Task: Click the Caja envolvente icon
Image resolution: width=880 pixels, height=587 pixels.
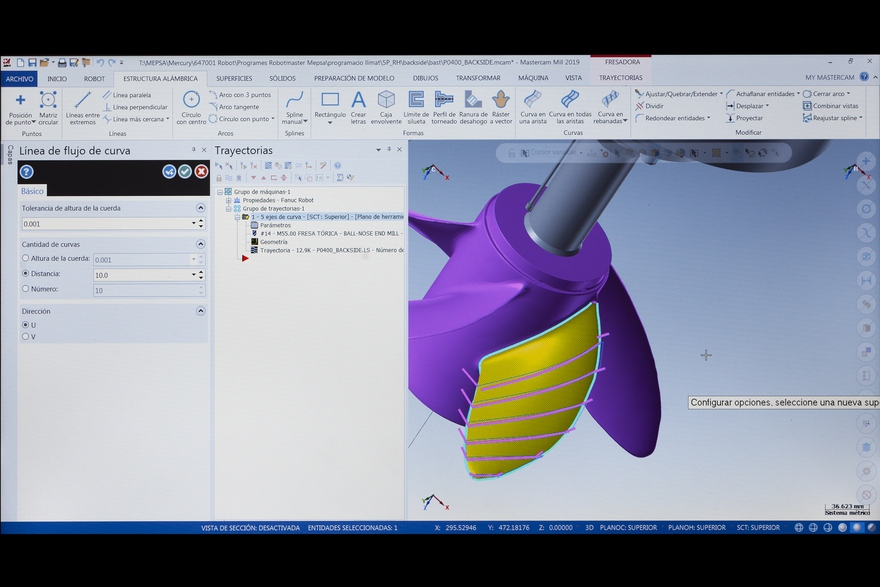Action: click(386, 105)
